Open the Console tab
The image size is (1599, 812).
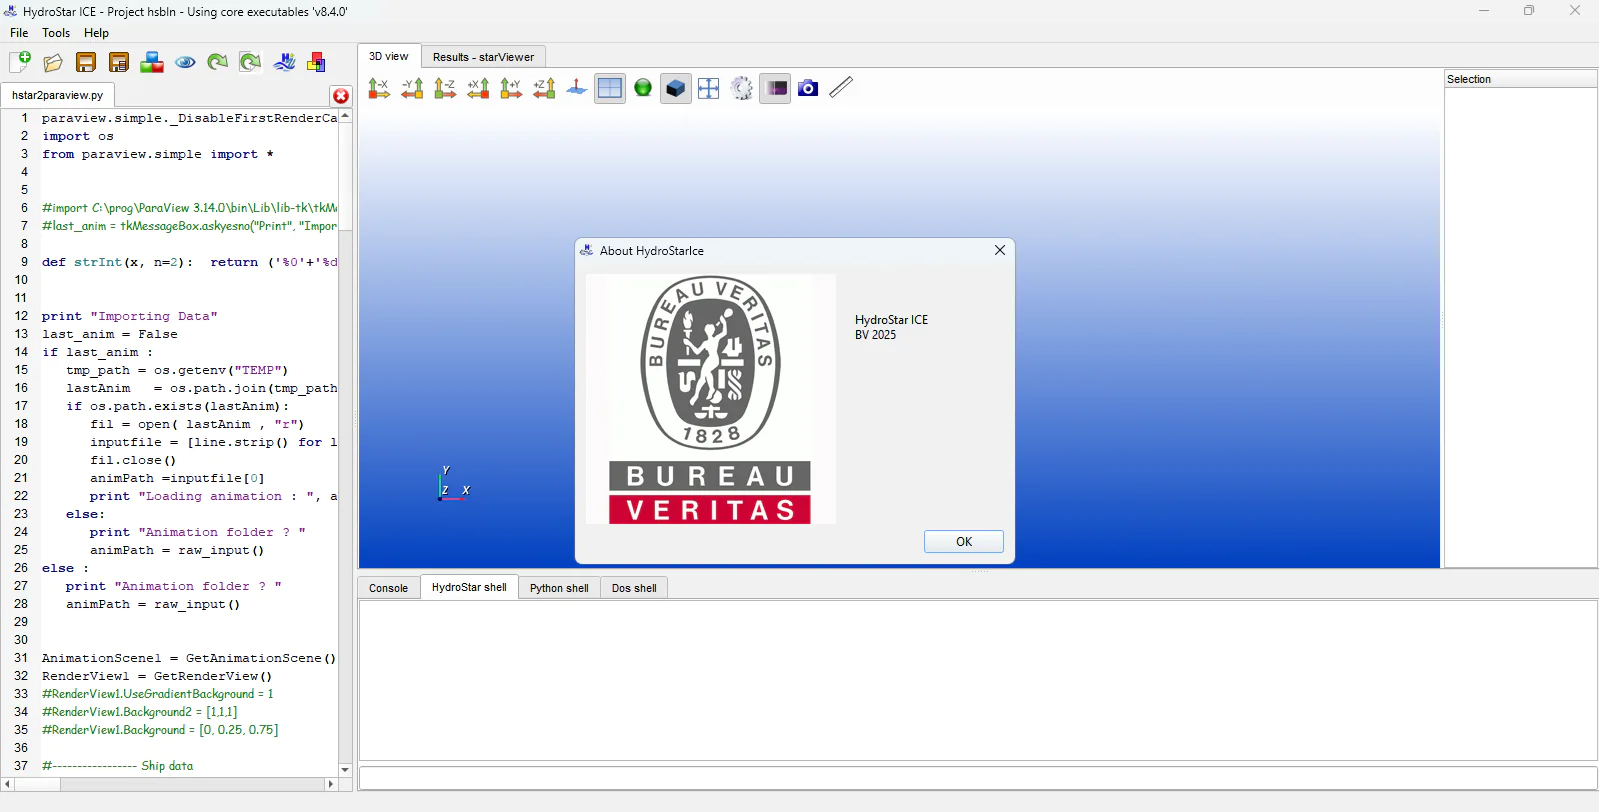click(389, 588)
